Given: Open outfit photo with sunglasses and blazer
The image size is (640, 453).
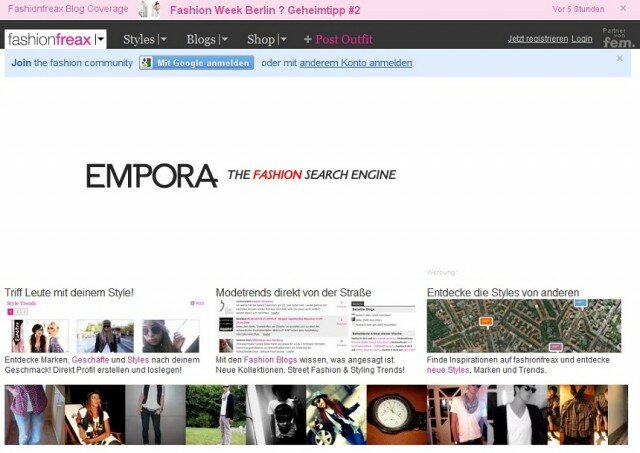Looking at the screenshot, I should (x=518, y=415).
